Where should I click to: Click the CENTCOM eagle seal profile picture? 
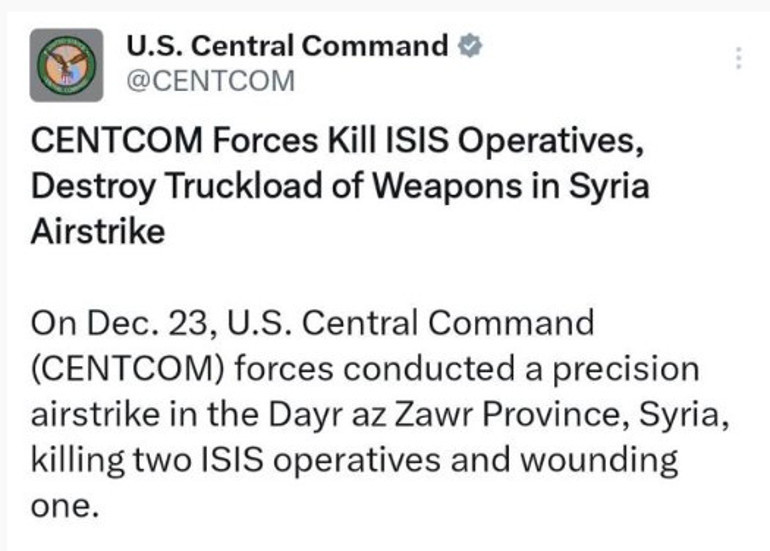(66, 65)
